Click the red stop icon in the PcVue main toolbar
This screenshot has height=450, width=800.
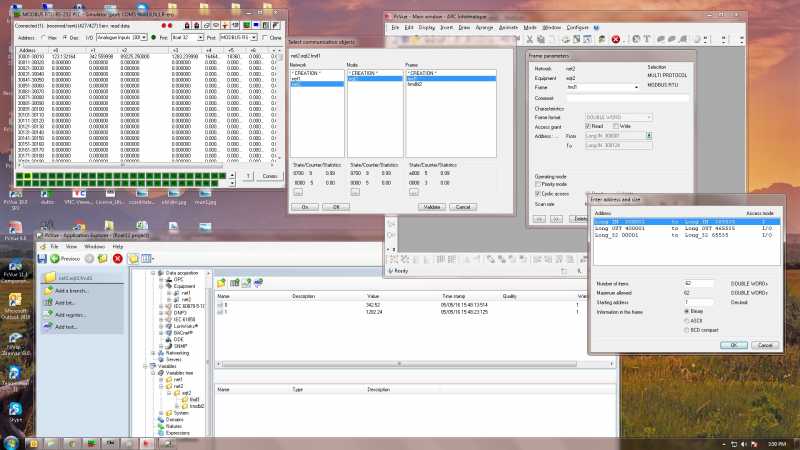click(616, 39)
